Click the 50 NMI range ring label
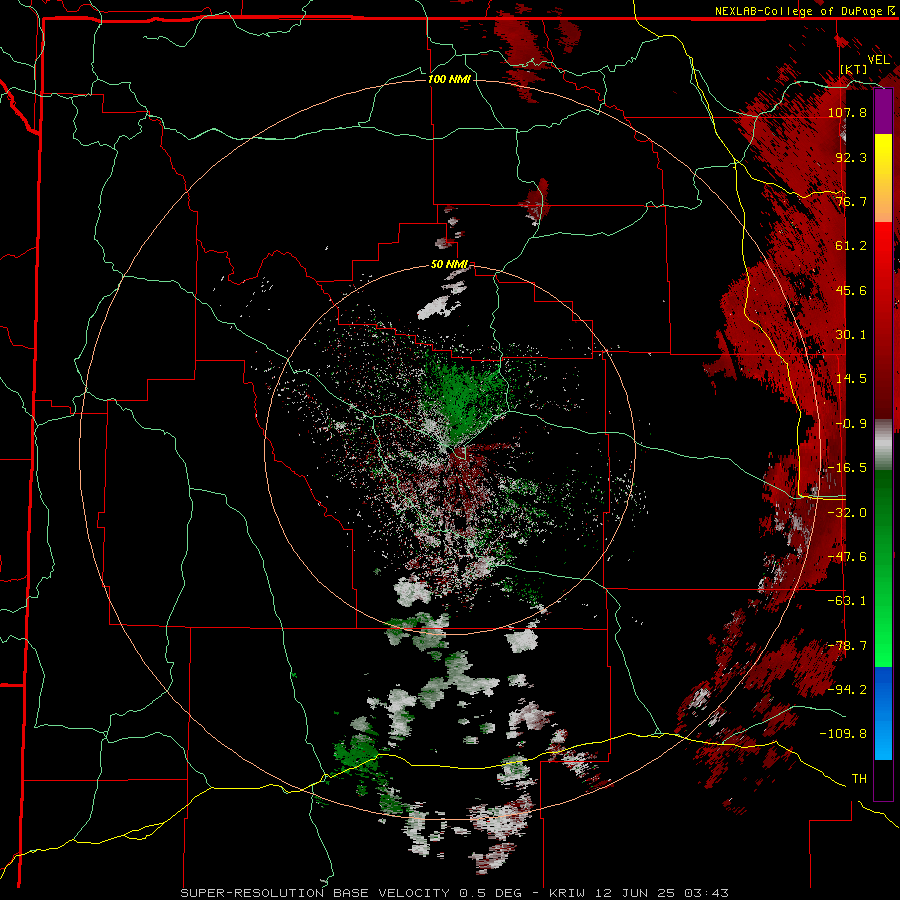Viewport: 900px width, 900px height. point(449,264)
